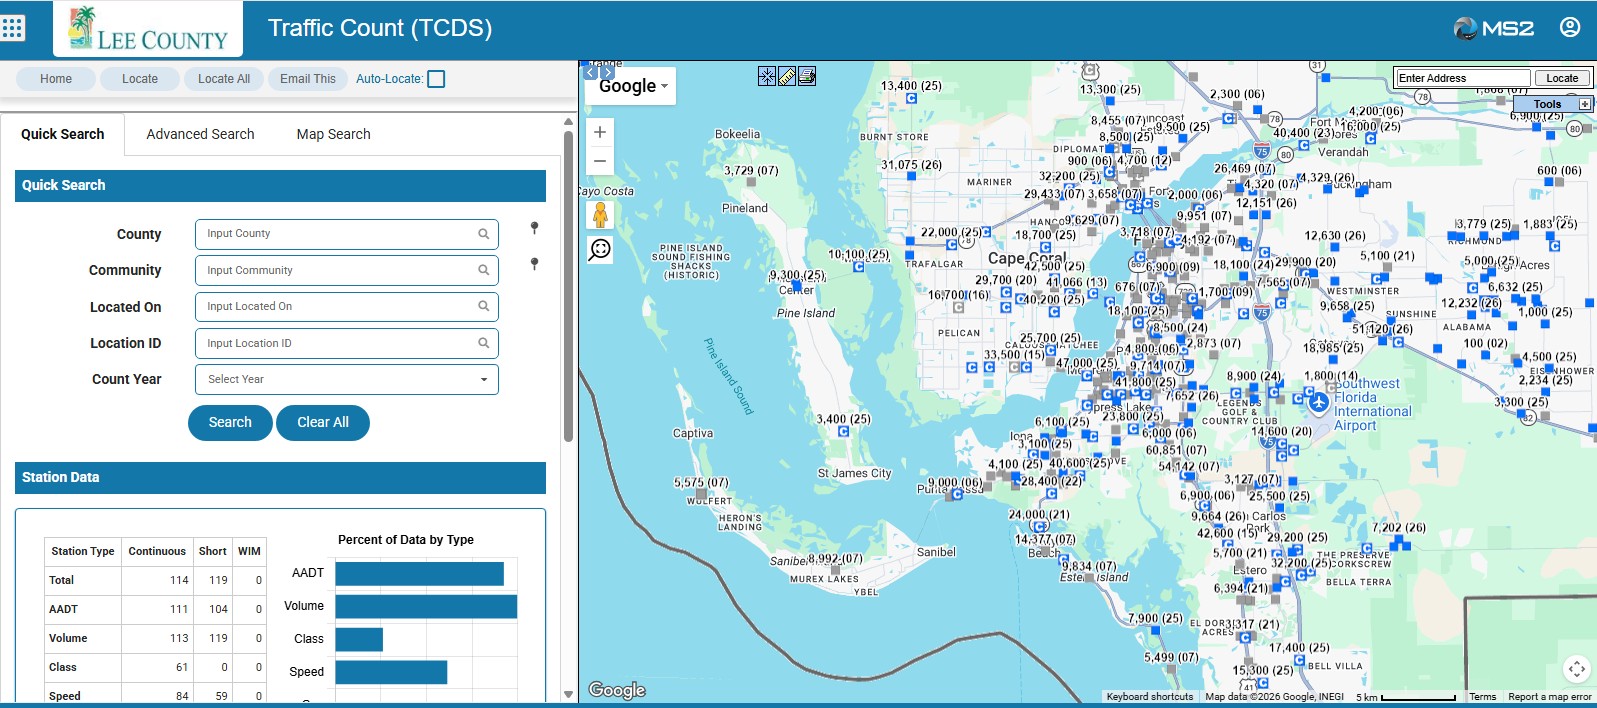This screenshot has width=1597, height=708.
Task: Click the map pin beside County field
Action: [534, 229]
